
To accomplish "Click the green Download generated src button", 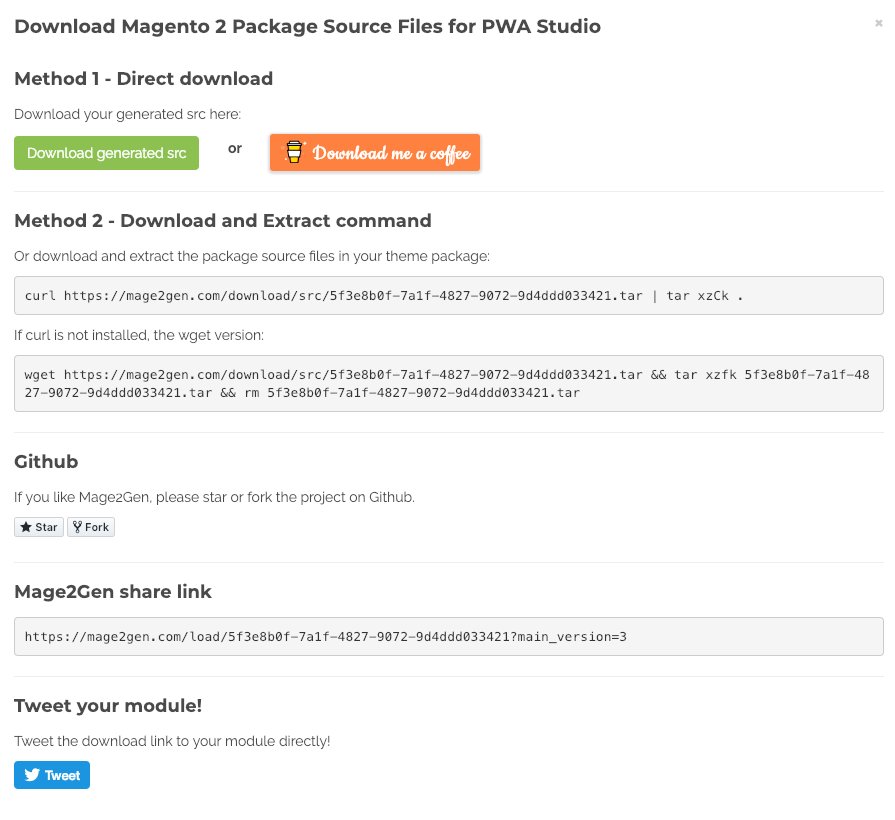I will click(x=106, y=153).
